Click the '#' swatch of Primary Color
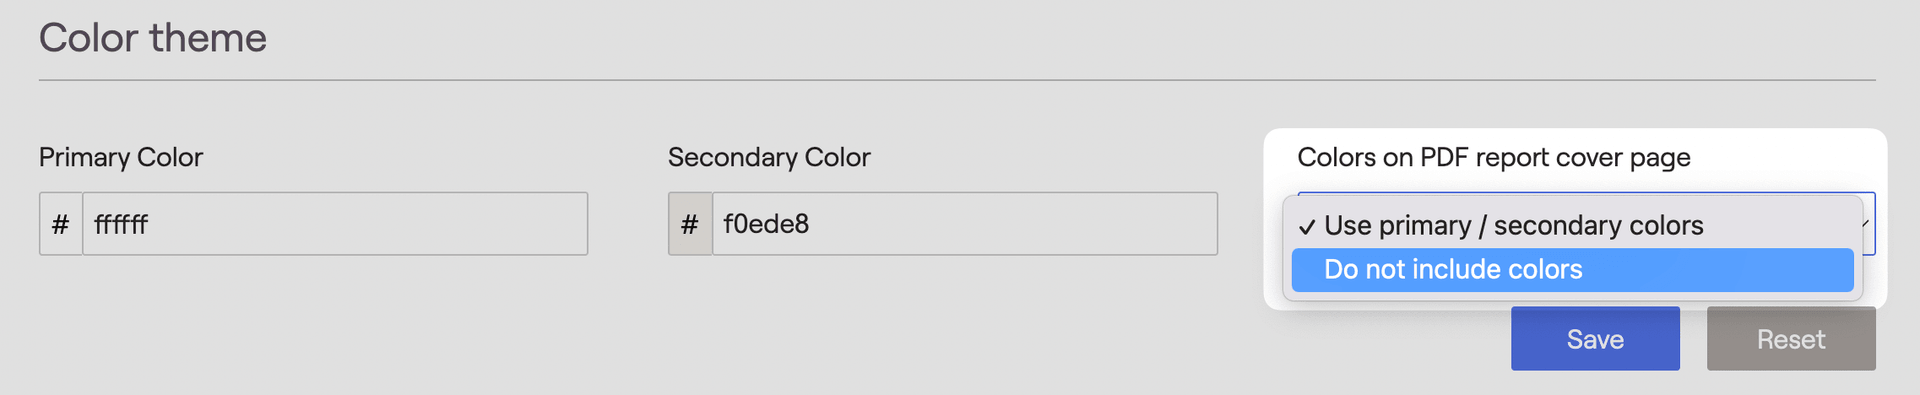The height and width of the screenshot is (395, 1920). pos(61,224)
